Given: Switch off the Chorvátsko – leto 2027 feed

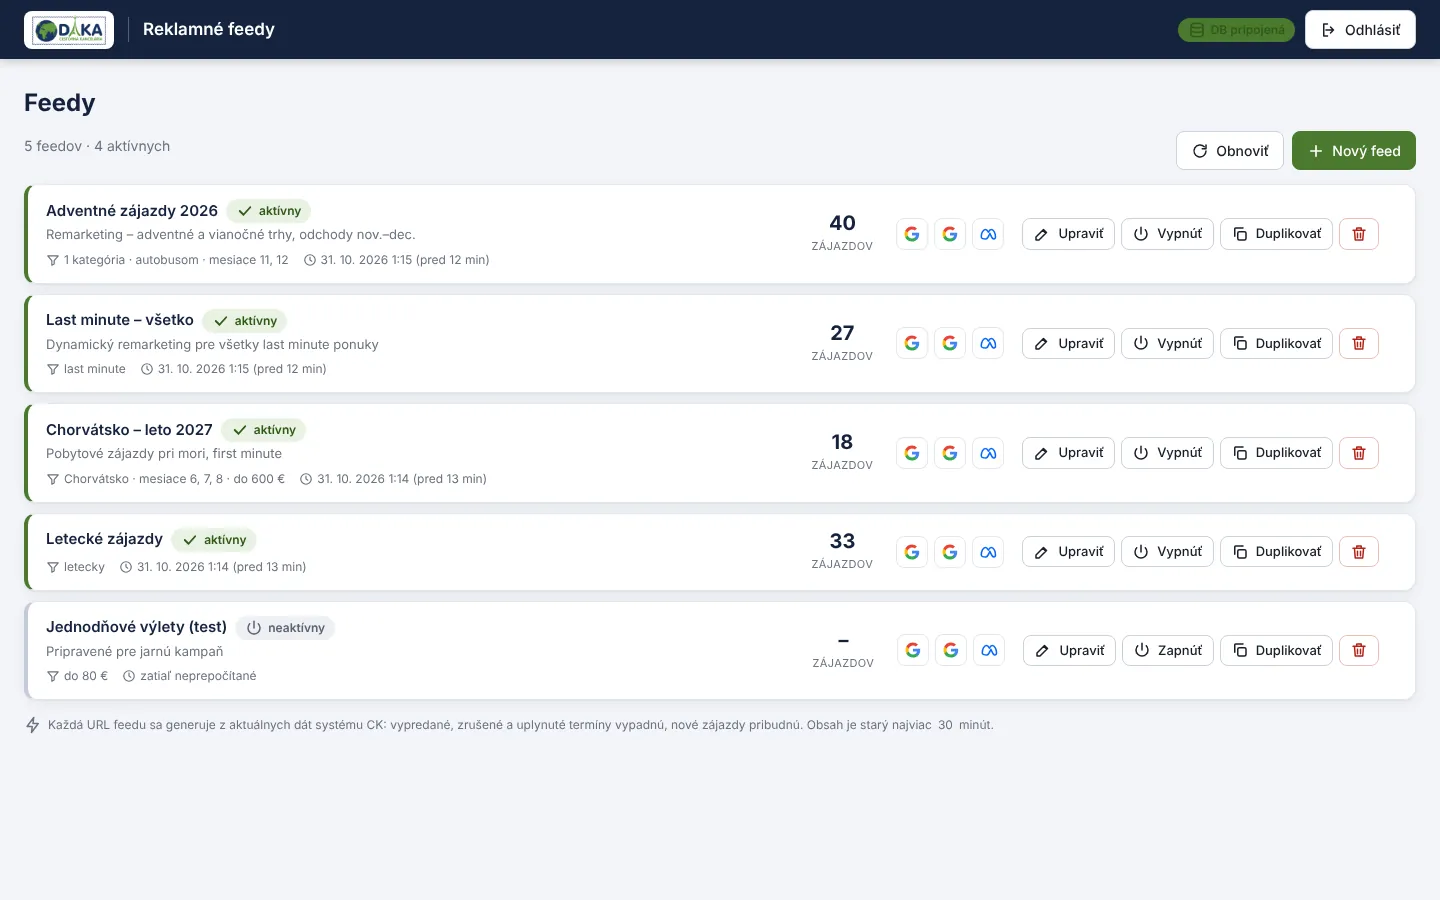Looking at the screenshot, I should [x=1168, y=453].
